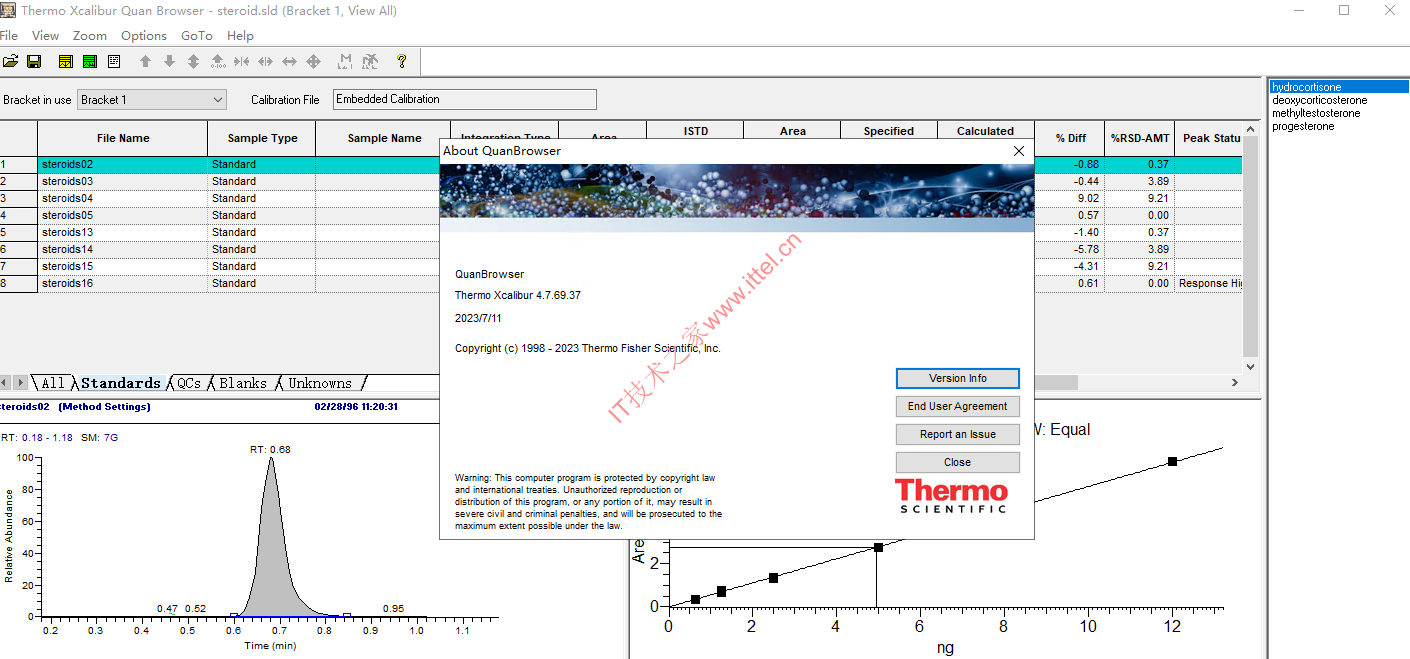This screenshot has height=659, width=1410.
Task: Click the Sample Name column header
Action: click(x=384, y=138)
